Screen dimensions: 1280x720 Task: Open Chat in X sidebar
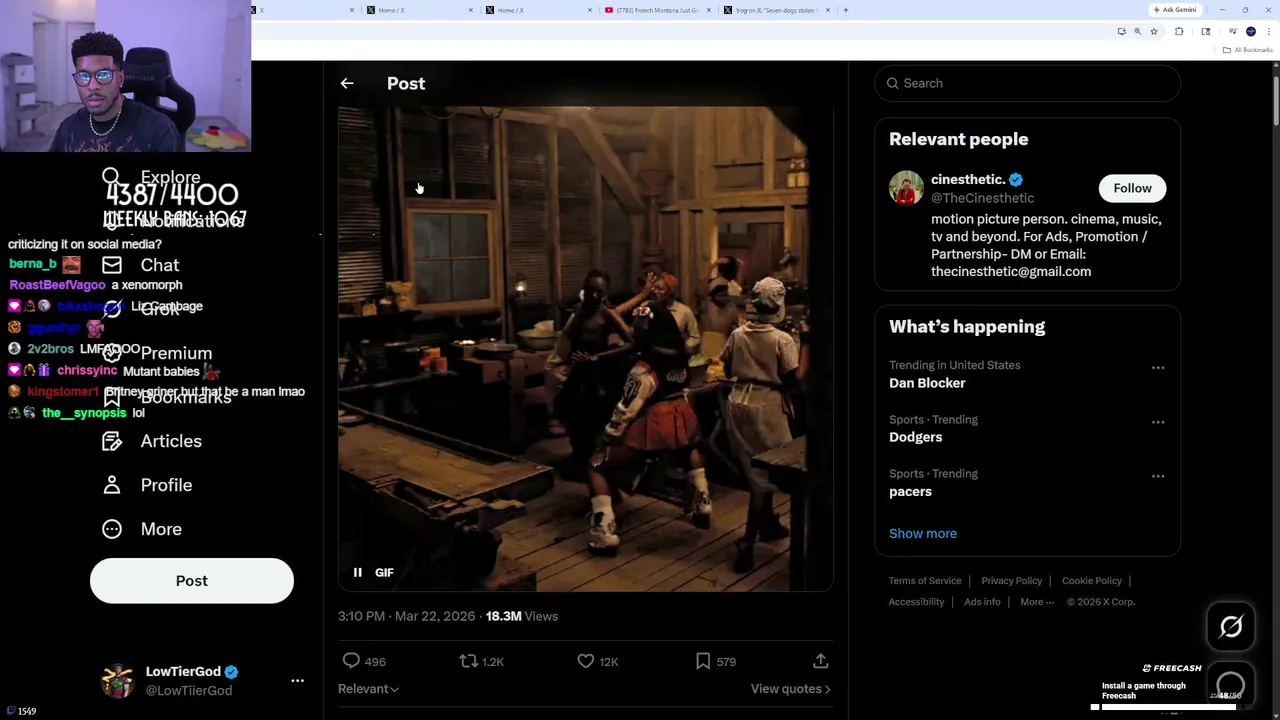160,265
